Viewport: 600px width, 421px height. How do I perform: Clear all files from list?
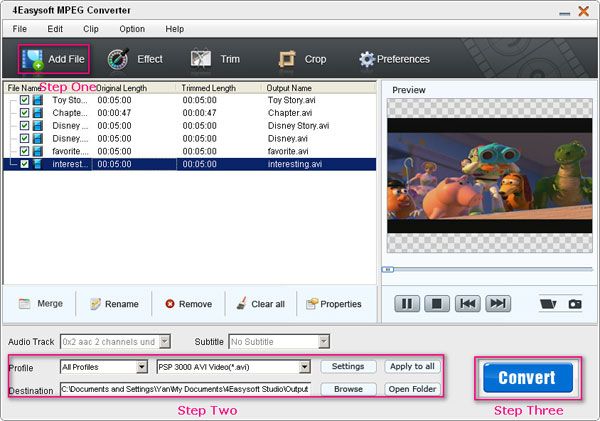point(261,304)
